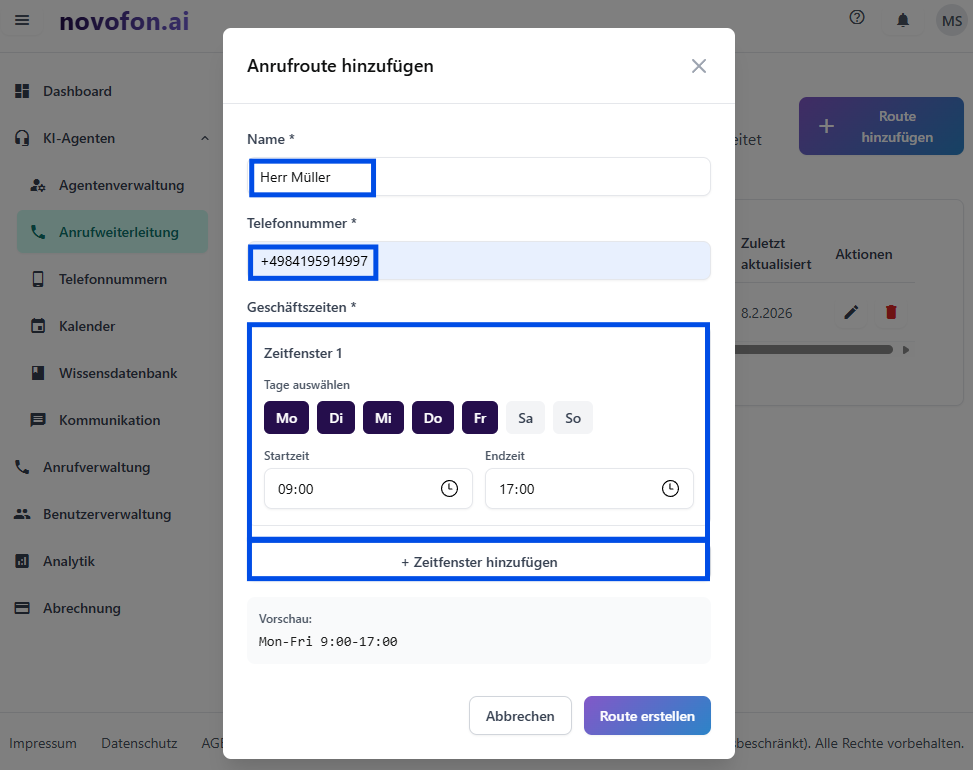Collapse the KI-Agenten sidebar section
The height and width of the screenshot is (770, 973).
point(204,138)
